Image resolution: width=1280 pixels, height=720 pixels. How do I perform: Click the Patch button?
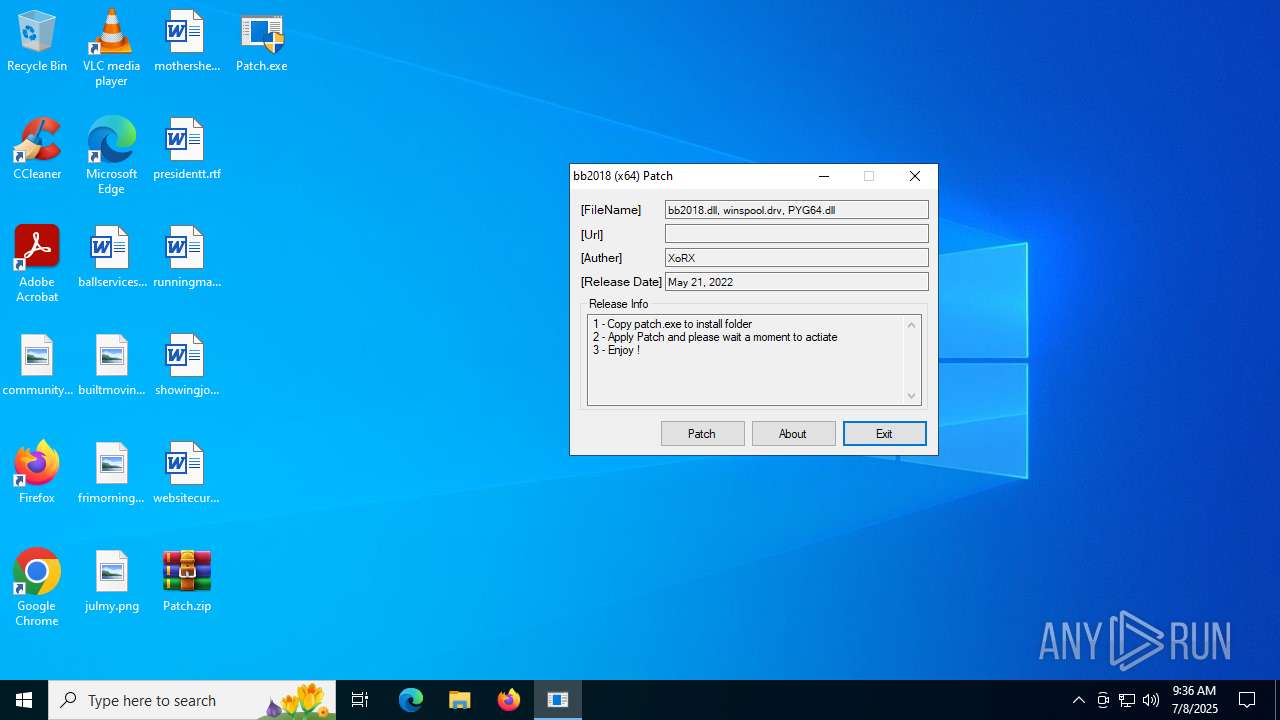point(702,433)
